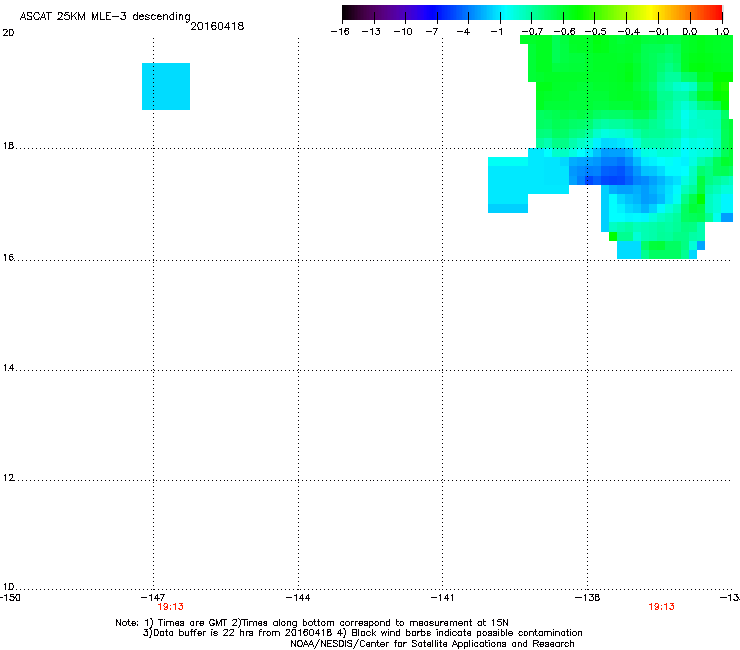Click the latitude axis label 20
The height and width of the screenshot is (650, 740).
[x=8, y=33]
